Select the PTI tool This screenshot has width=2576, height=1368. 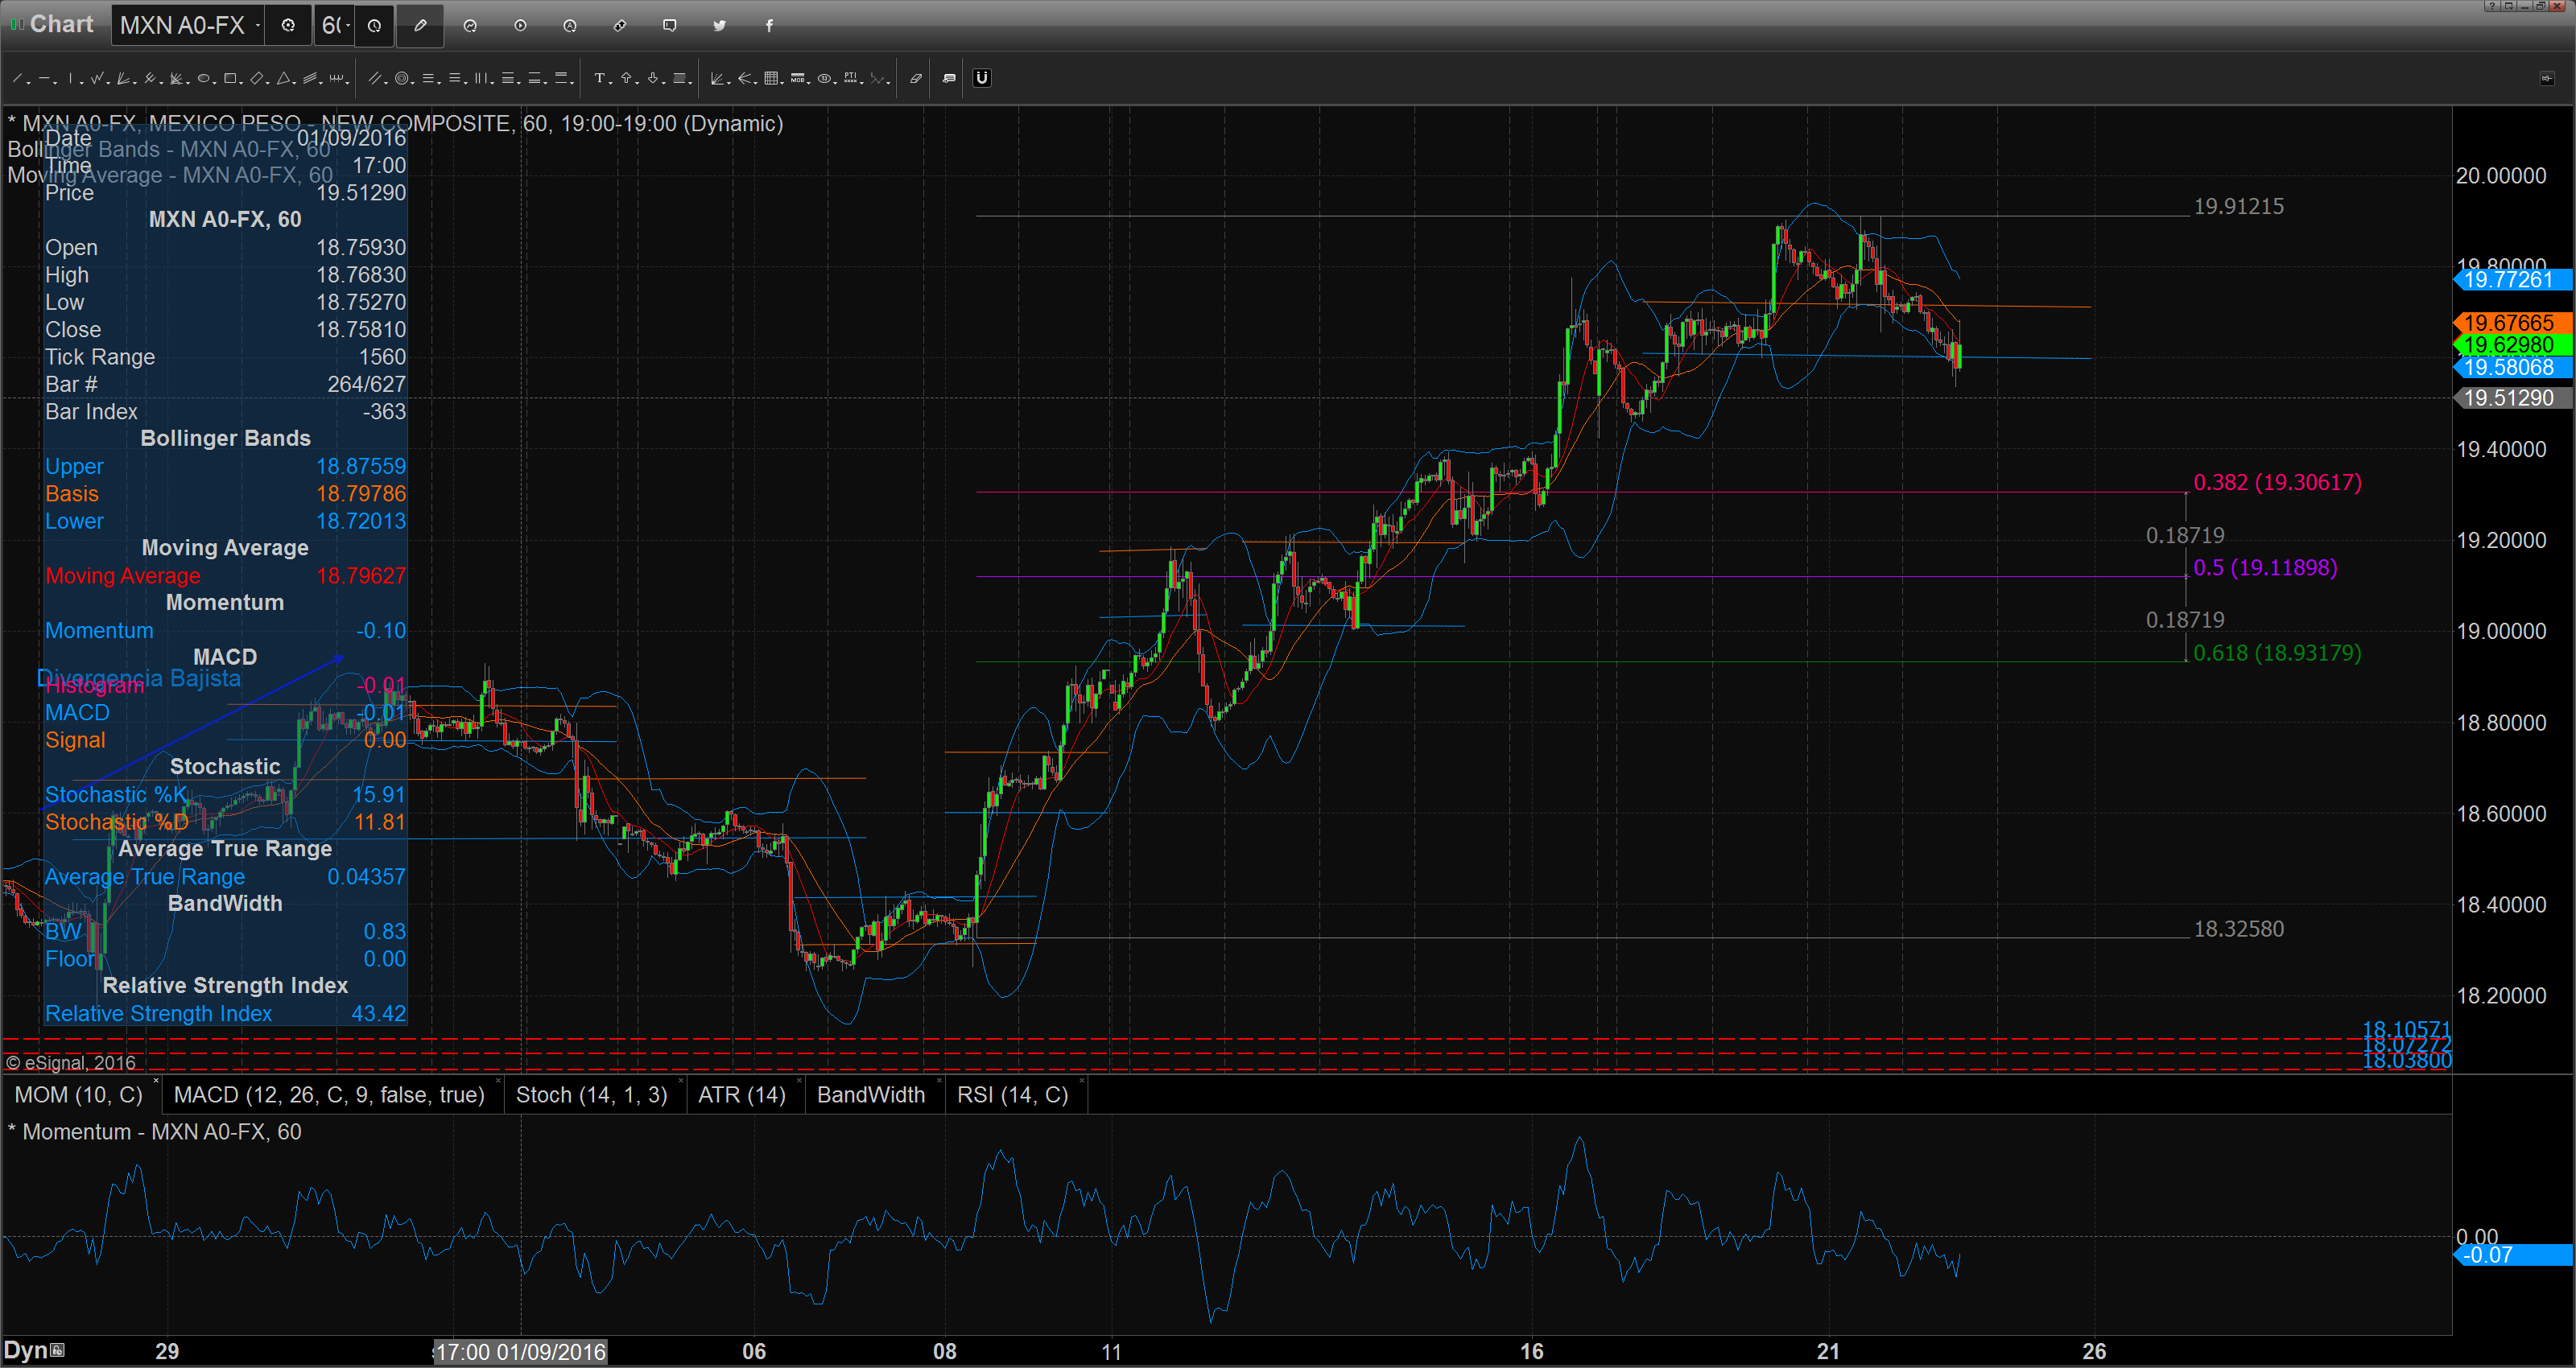[850, 78]
